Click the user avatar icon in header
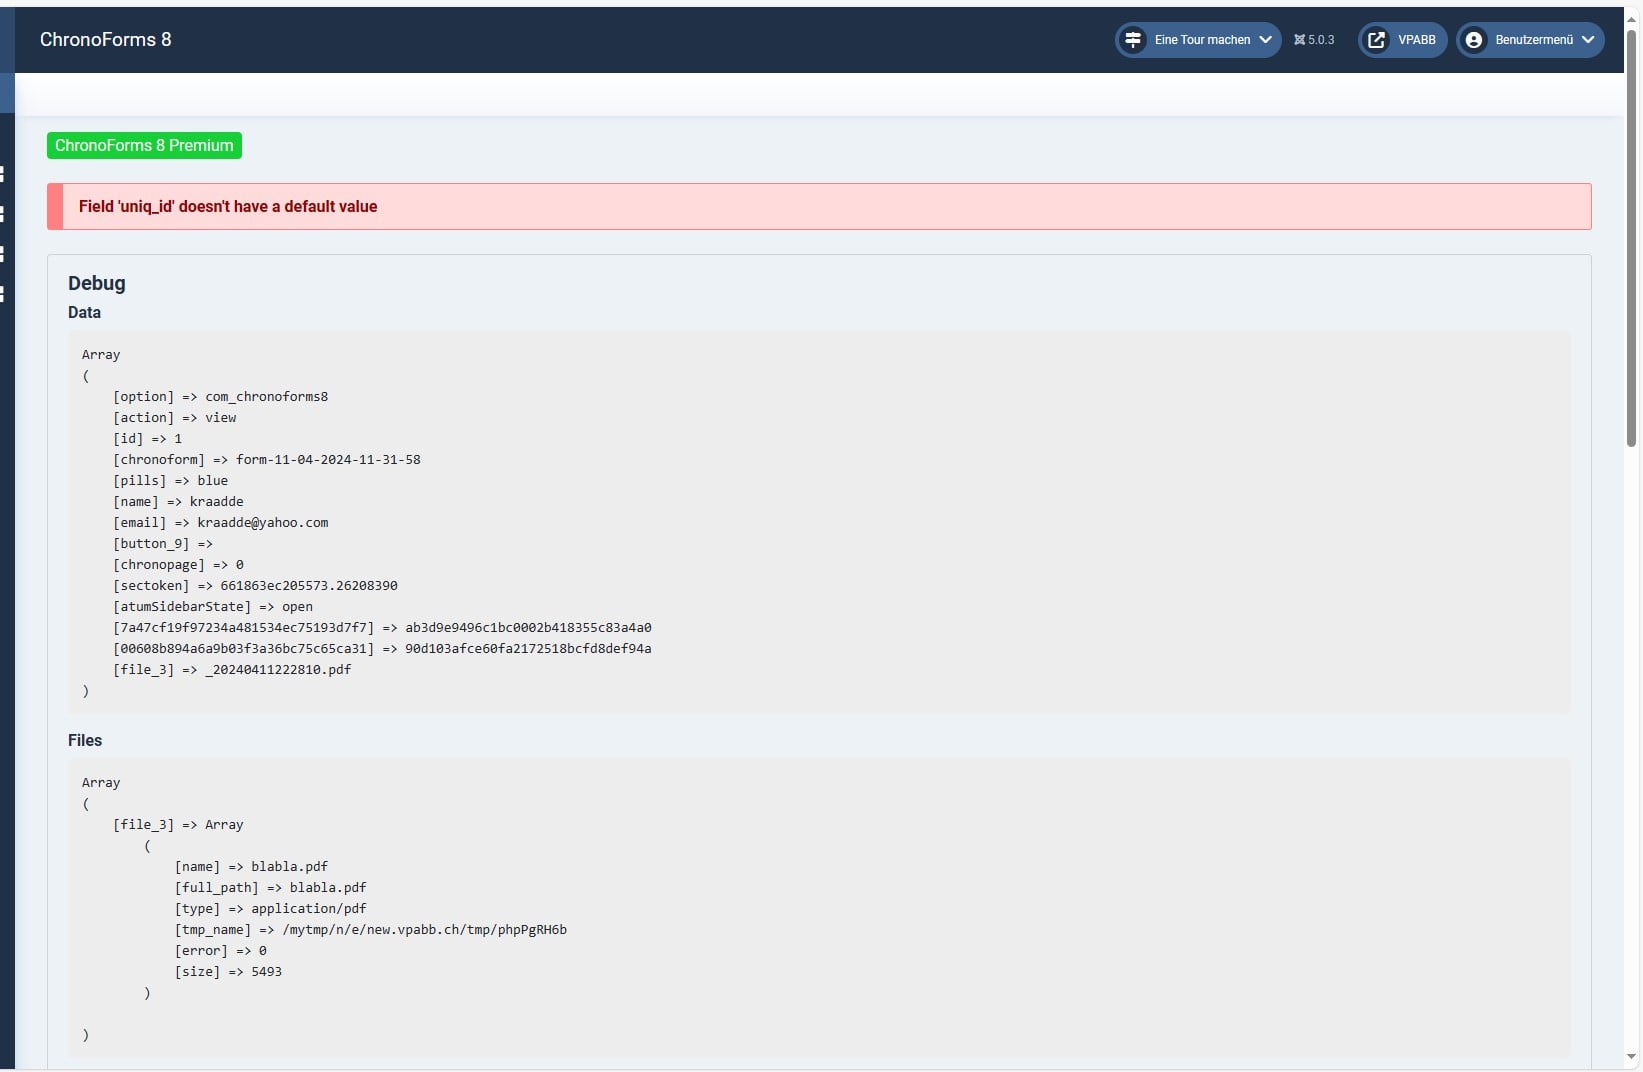 click(1474, 40)
